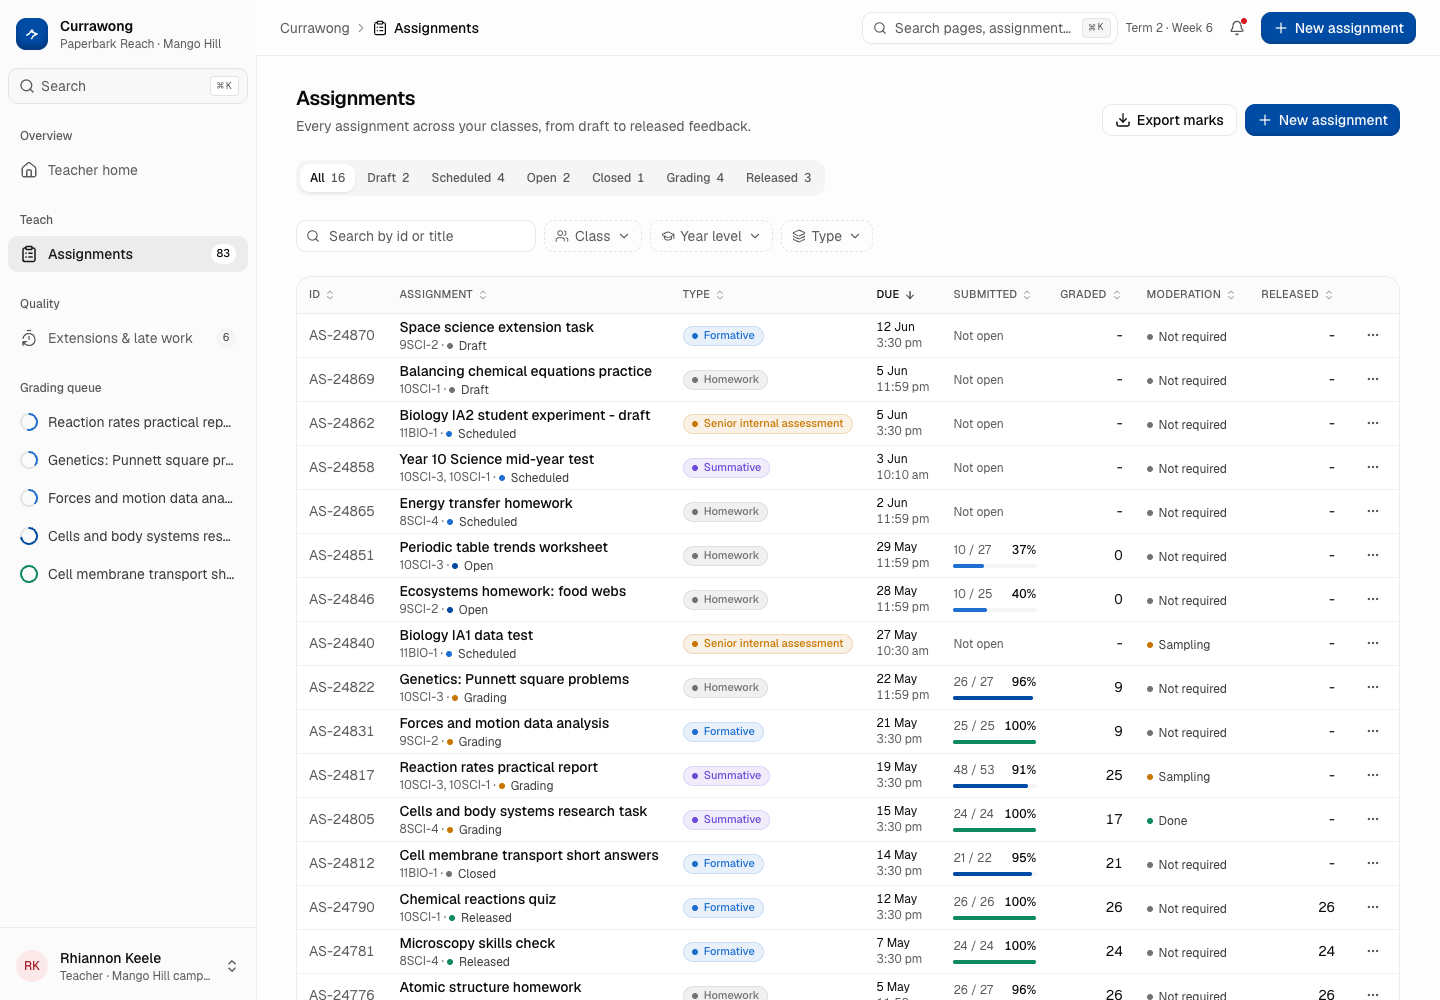Screen dimensions: 1440x1000
Task: Click the green ring for Cell membrane transport
Action: (x=29, y=574)
